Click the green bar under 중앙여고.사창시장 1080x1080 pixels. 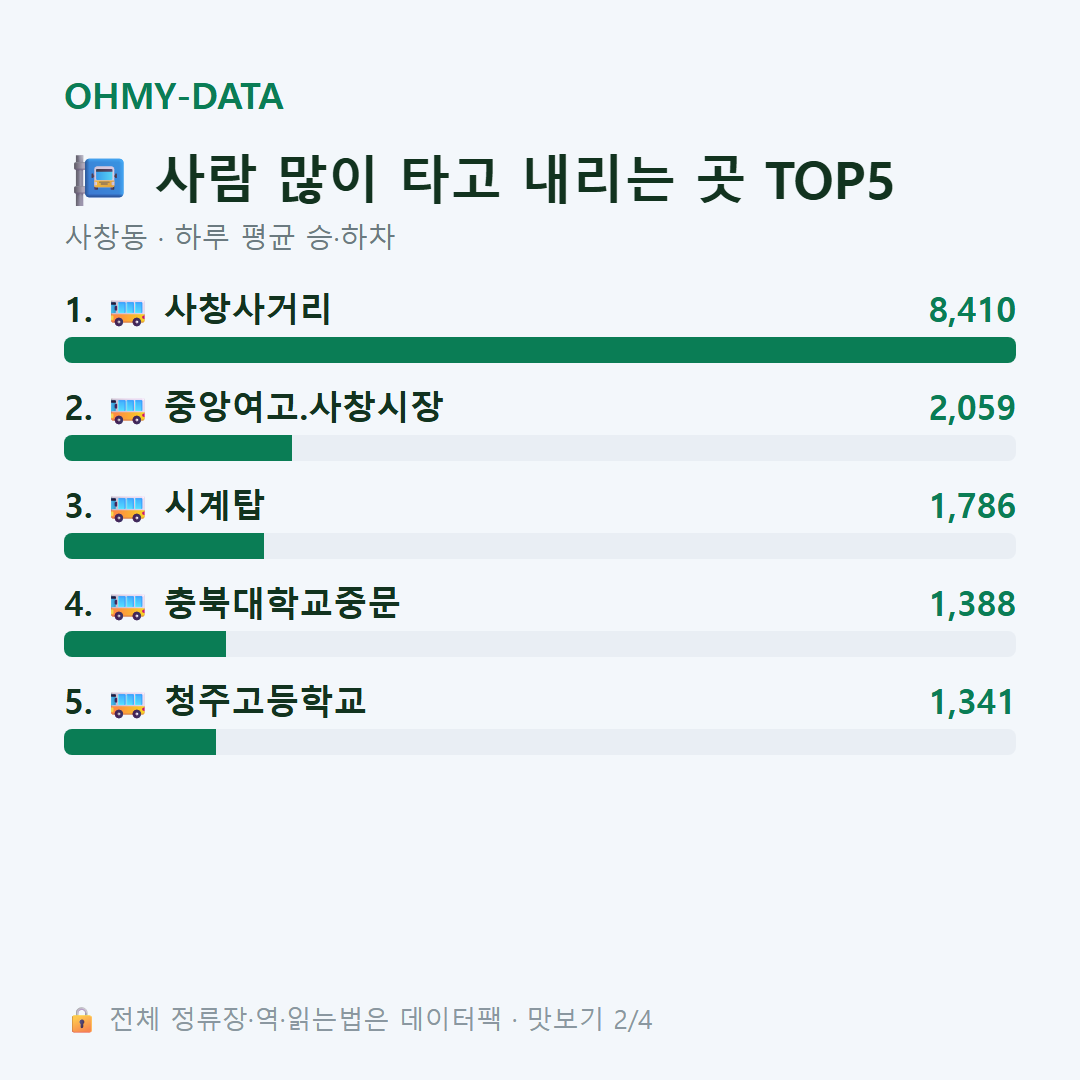click(x=178, y=448)
